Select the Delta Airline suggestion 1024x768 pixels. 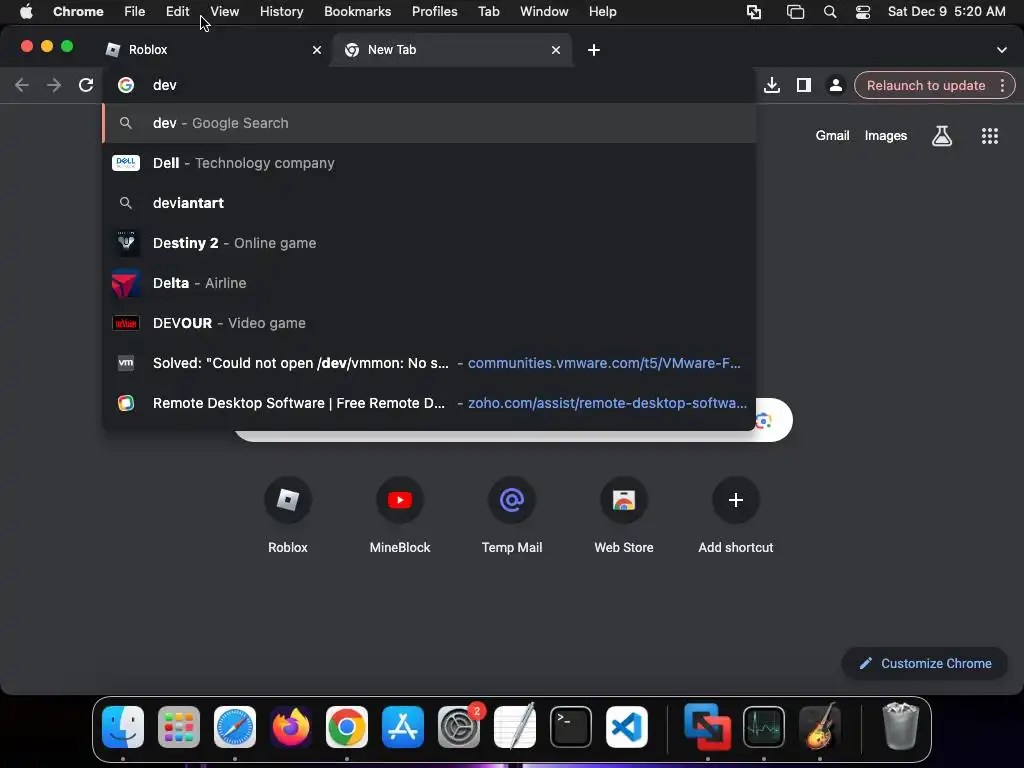pos(429,283)
